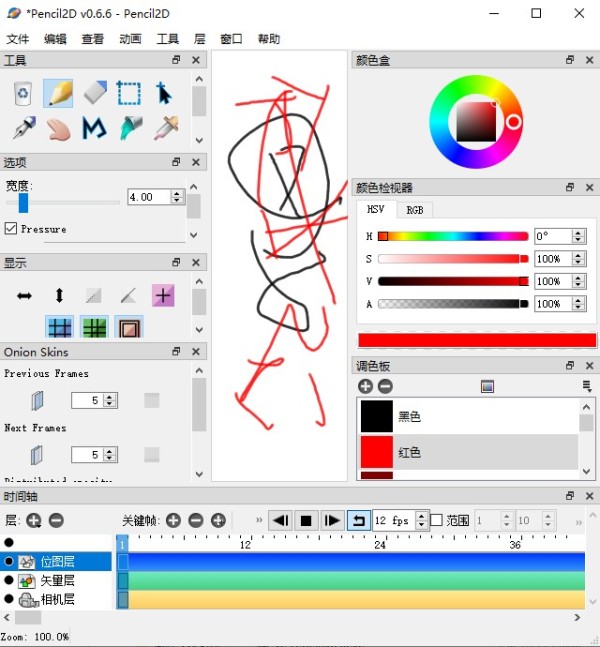
Task: Increase width value spinner
Action: tap(177, 193)
